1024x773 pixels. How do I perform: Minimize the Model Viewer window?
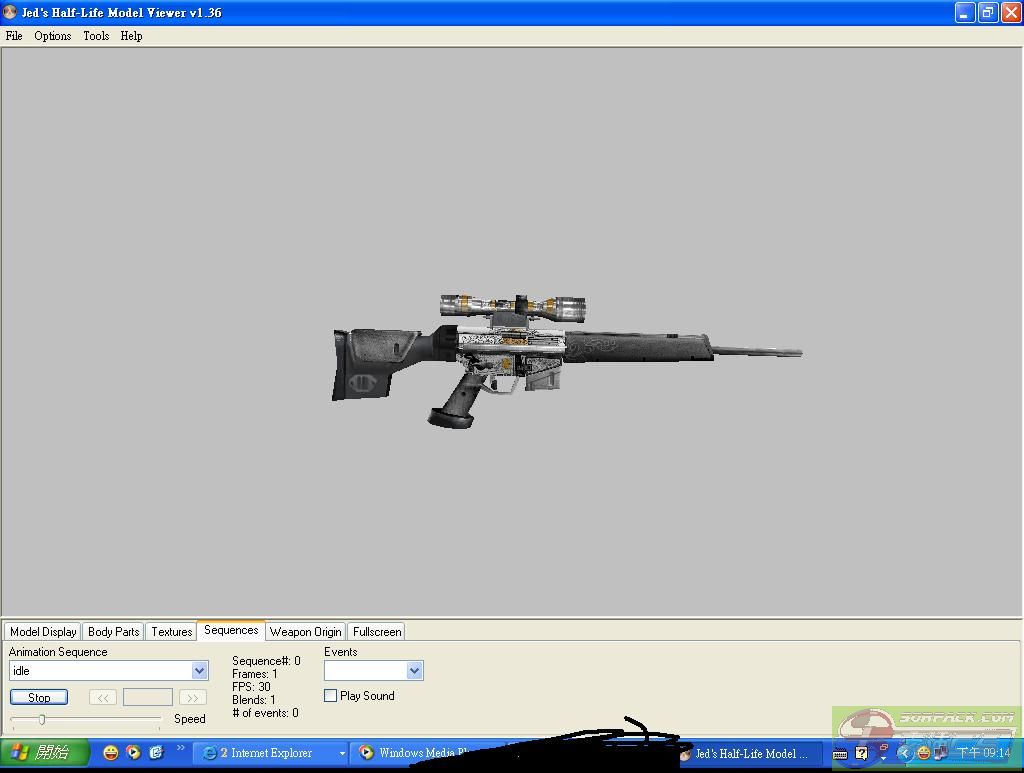965,12
